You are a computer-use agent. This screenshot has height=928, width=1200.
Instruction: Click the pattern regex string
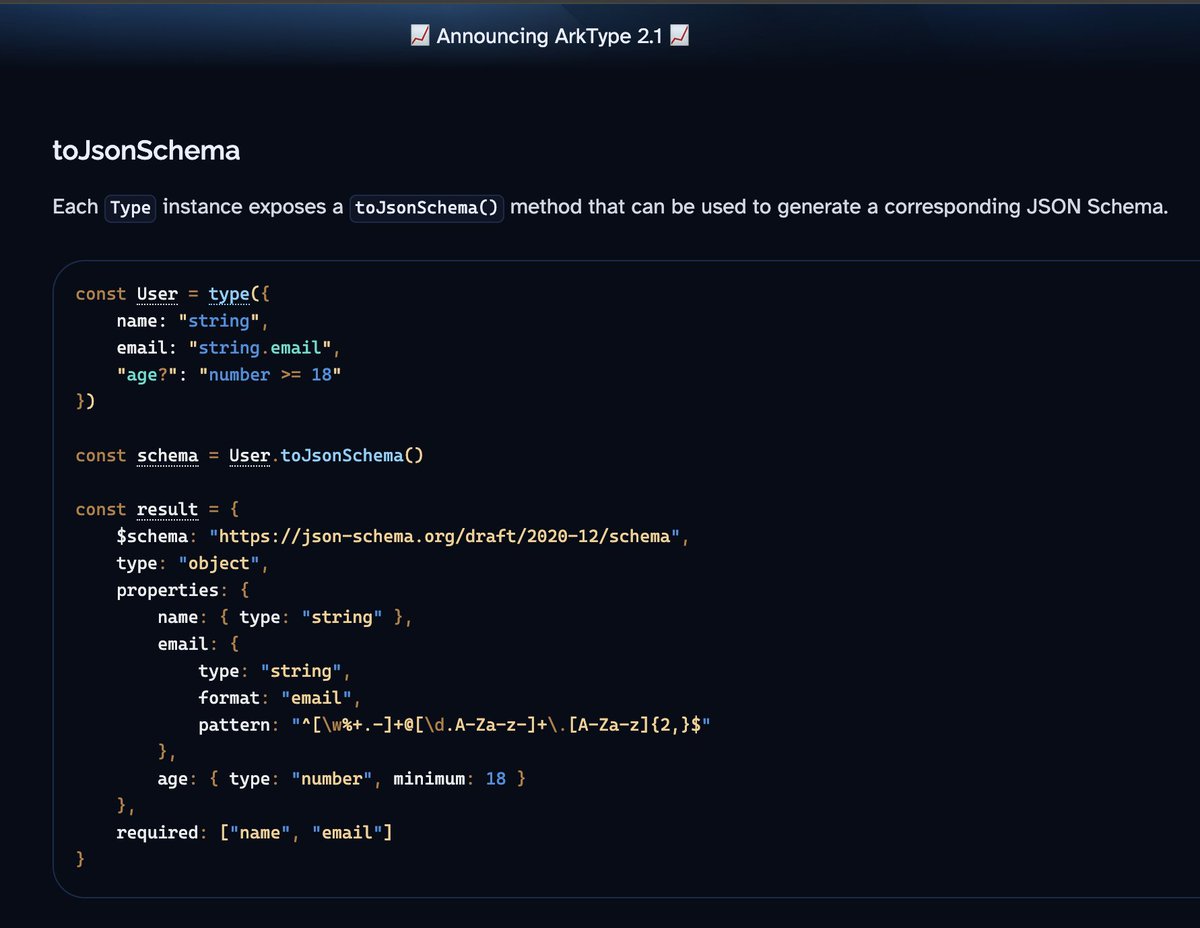501,725
